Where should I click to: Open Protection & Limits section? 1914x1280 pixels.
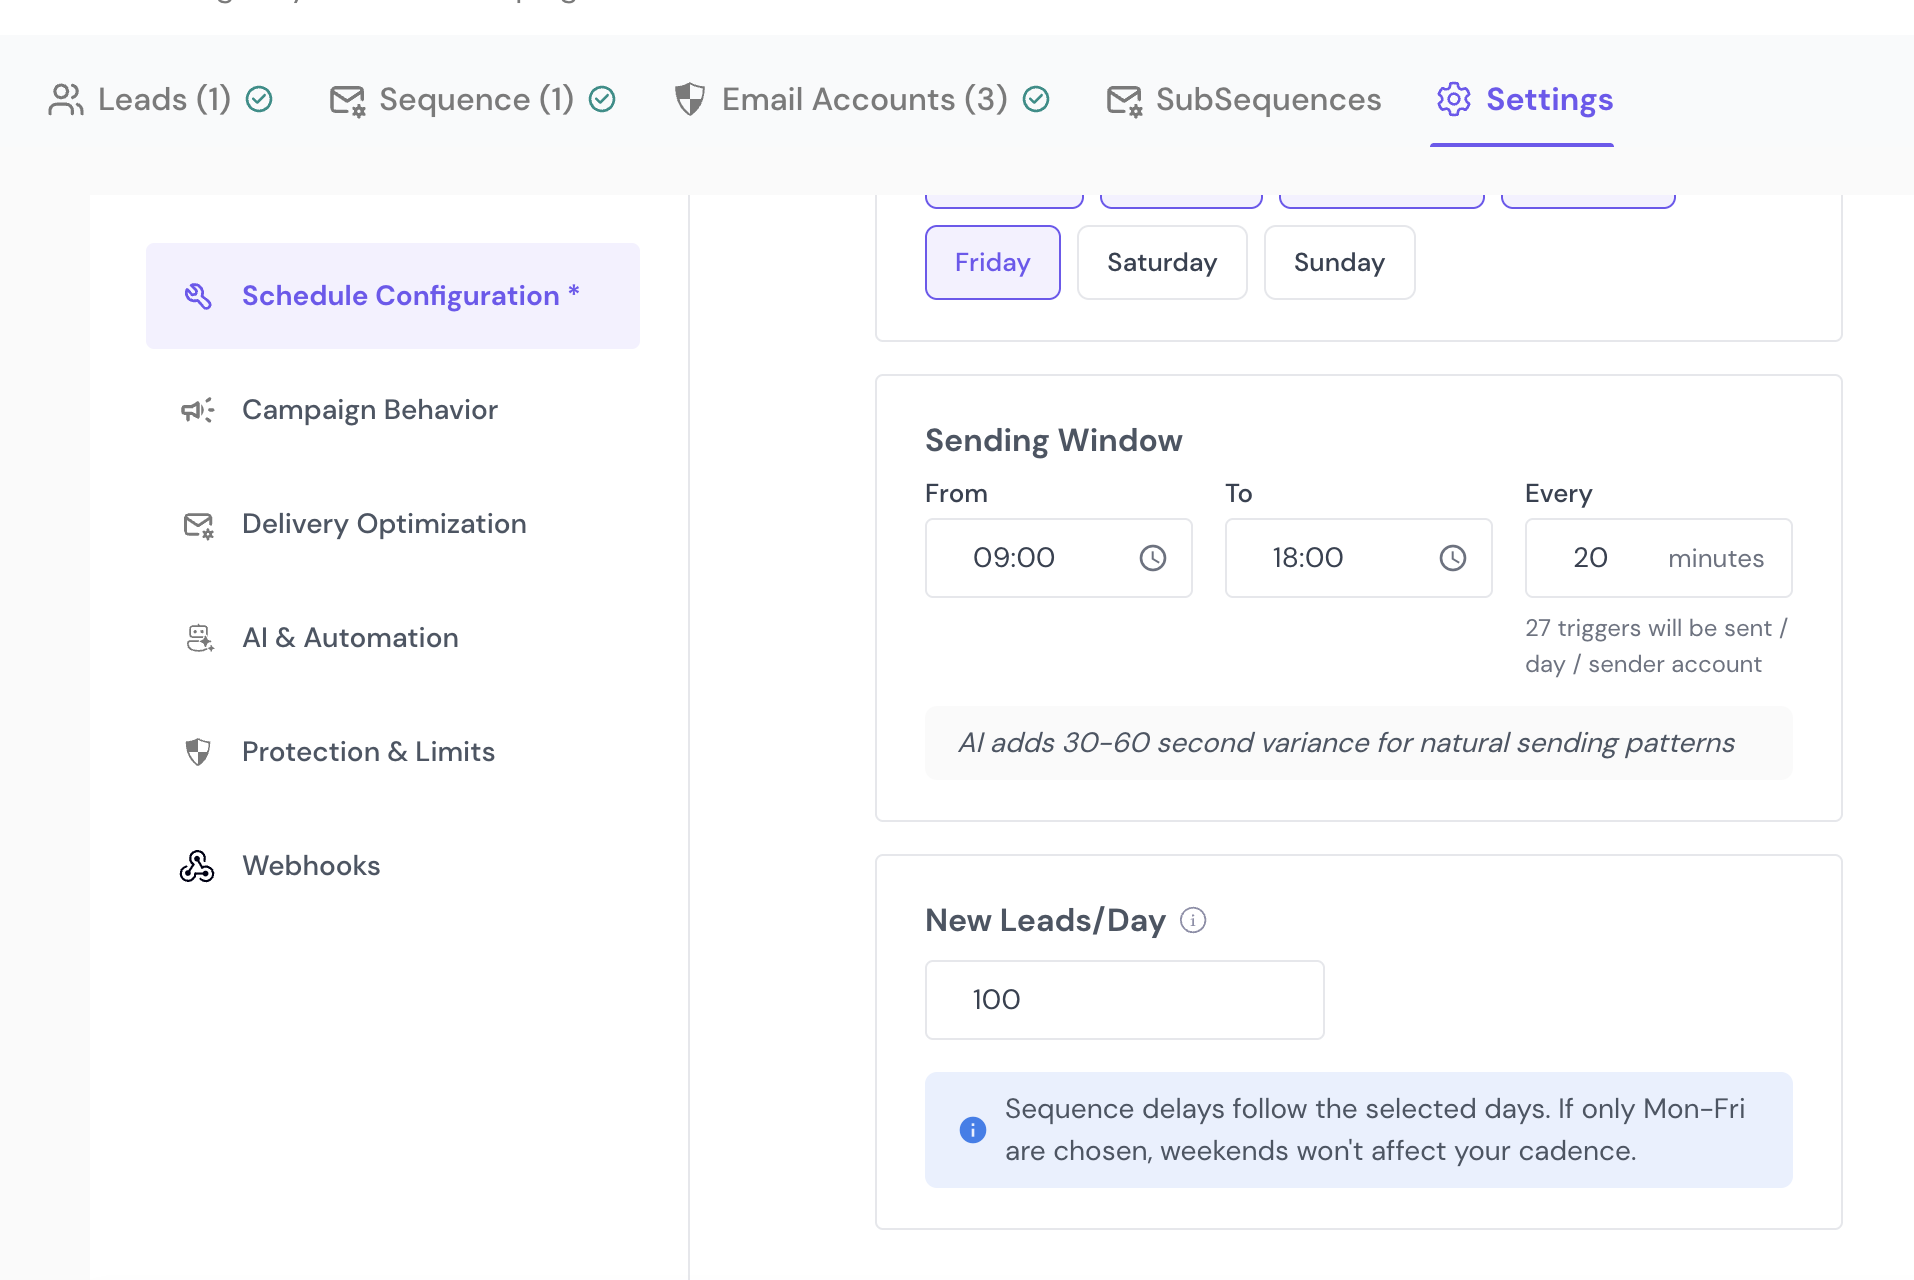(393, 752)
